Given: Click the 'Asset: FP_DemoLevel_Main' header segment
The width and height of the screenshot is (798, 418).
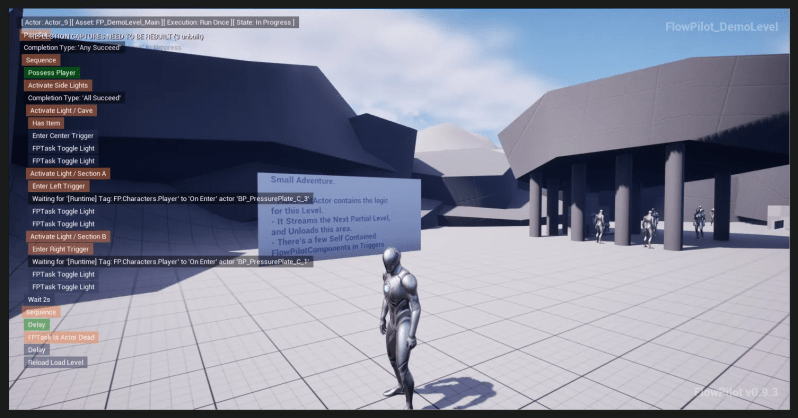Looking at the screenshot, I should click(118, 22).
